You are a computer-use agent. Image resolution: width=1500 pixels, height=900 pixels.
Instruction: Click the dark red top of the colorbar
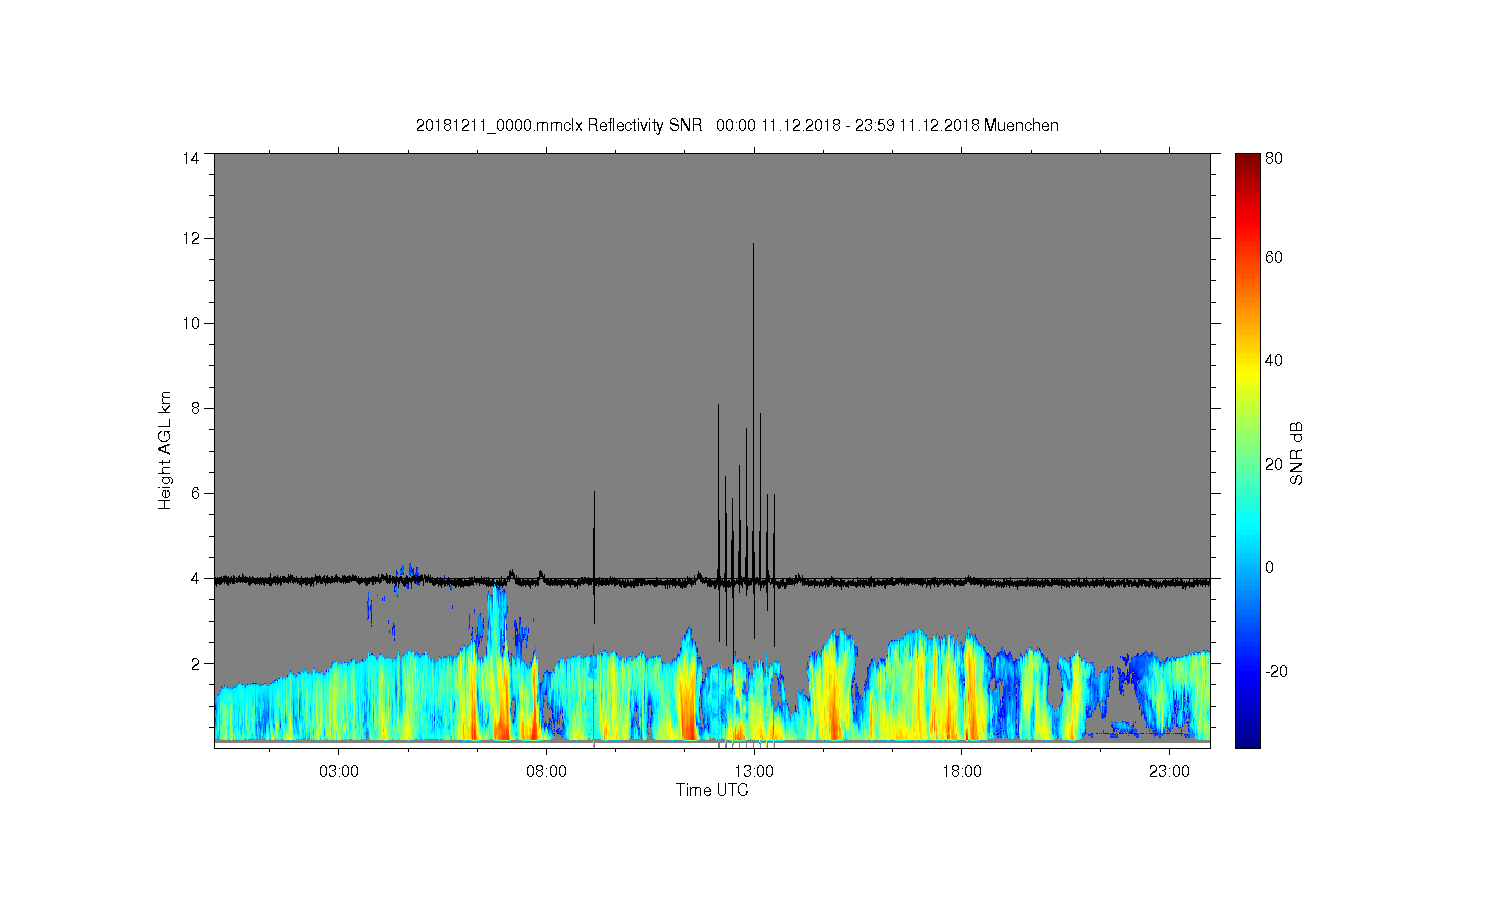tap(1247, 163)
